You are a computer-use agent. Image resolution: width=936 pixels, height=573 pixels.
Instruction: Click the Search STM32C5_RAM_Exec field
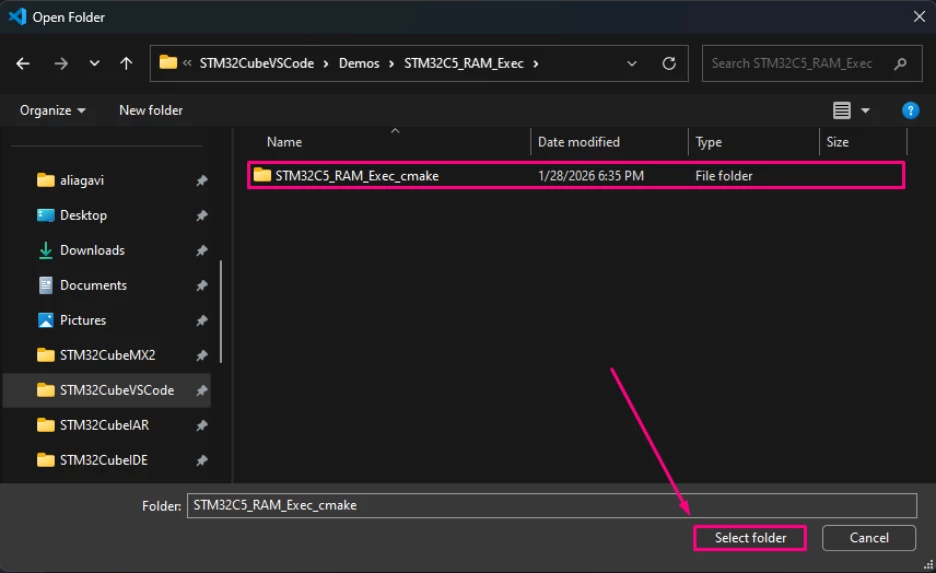(812, 63)
